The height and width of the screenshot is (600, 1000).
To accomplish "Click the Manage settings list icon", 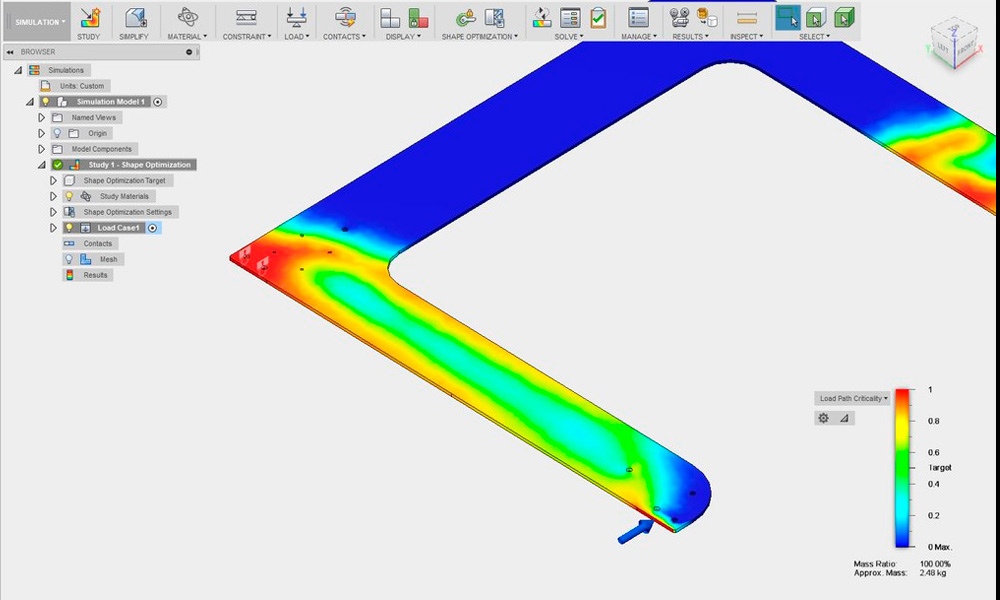I will [x=638, y=17].
